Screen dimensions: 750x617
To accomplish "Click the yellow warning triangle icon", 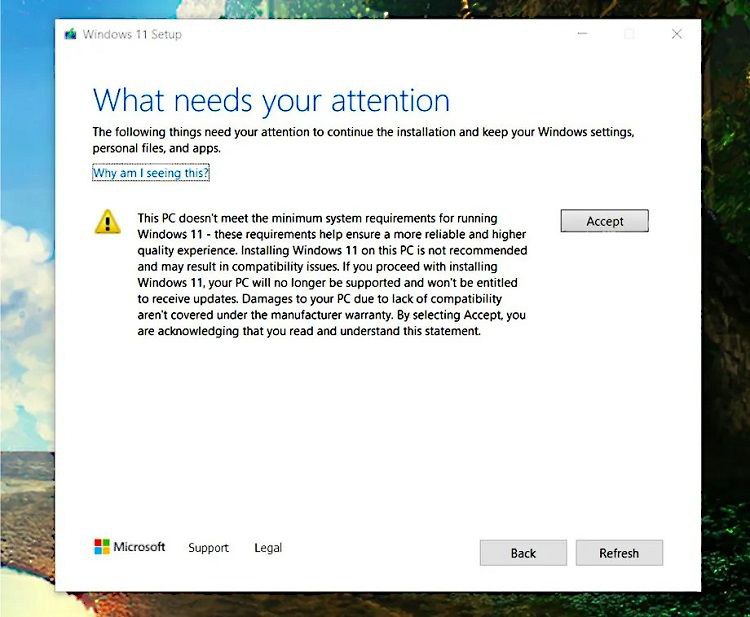I will (108, 222).
